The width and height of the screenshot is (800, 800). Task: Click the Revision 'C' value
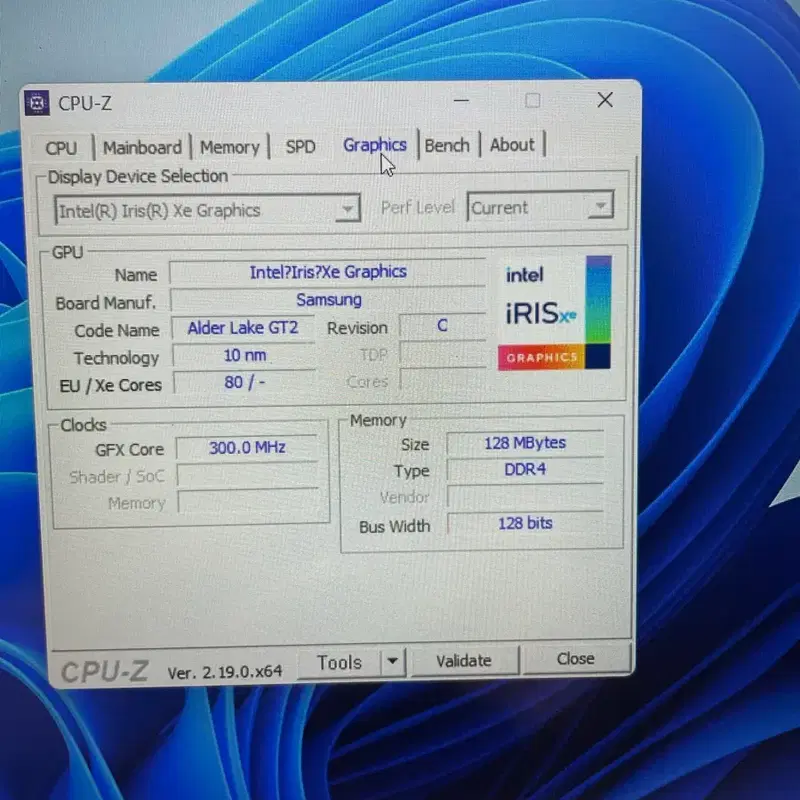coord(442,325)
